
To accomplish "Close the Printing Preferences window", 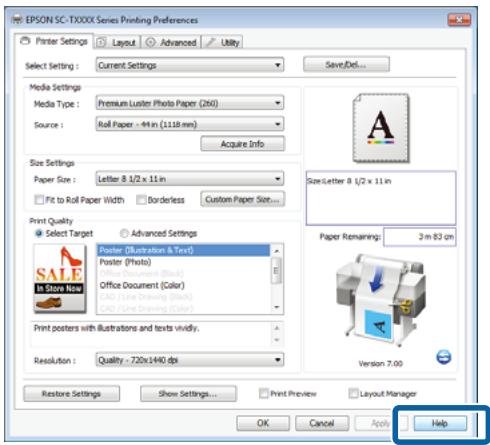I will coord(459,20).
